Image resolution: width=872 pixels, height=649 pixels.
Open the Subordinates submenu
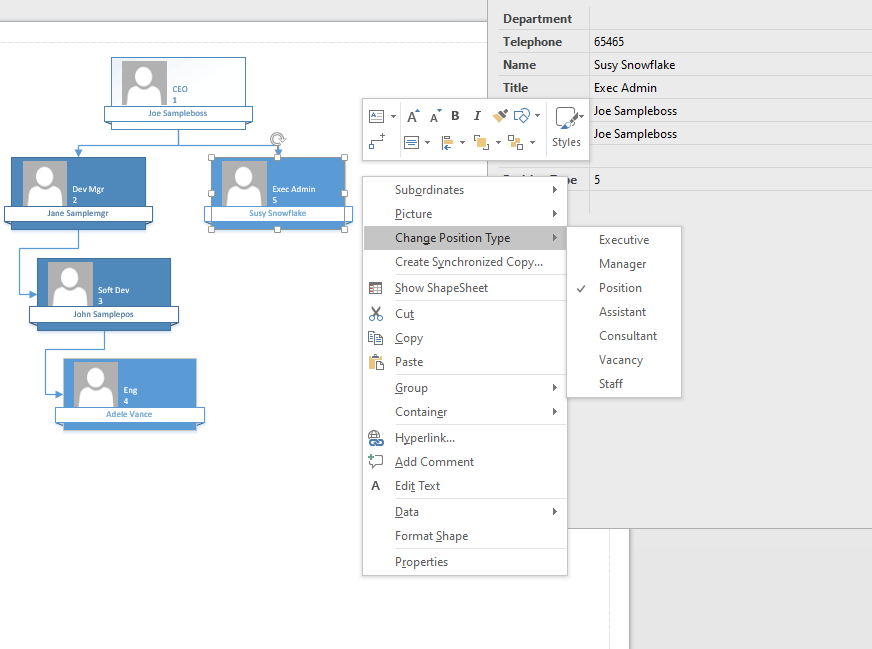coord(465,190)
